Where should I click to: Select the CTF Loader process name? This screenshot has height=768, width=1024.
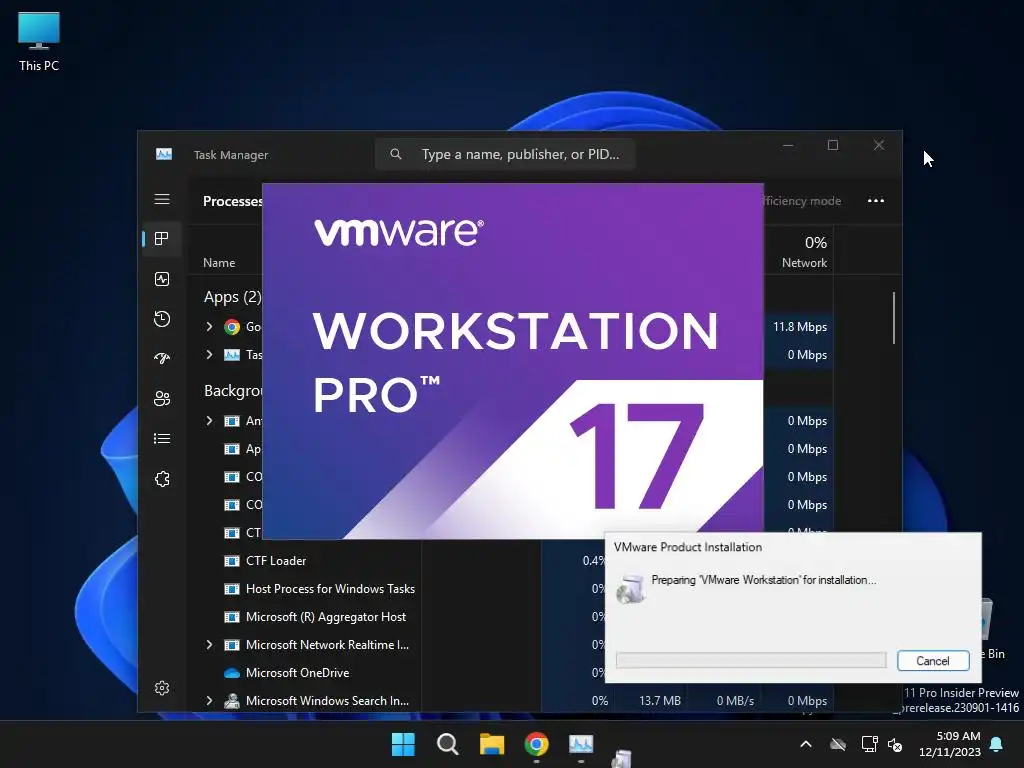click(x=276, y=560)
